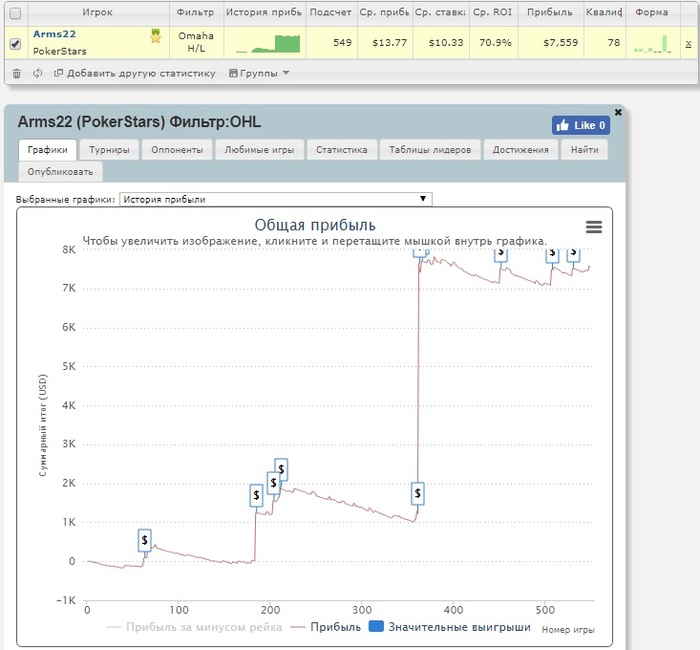Click the $10.33 average stake value
The image size is (700, 650).
446,43
